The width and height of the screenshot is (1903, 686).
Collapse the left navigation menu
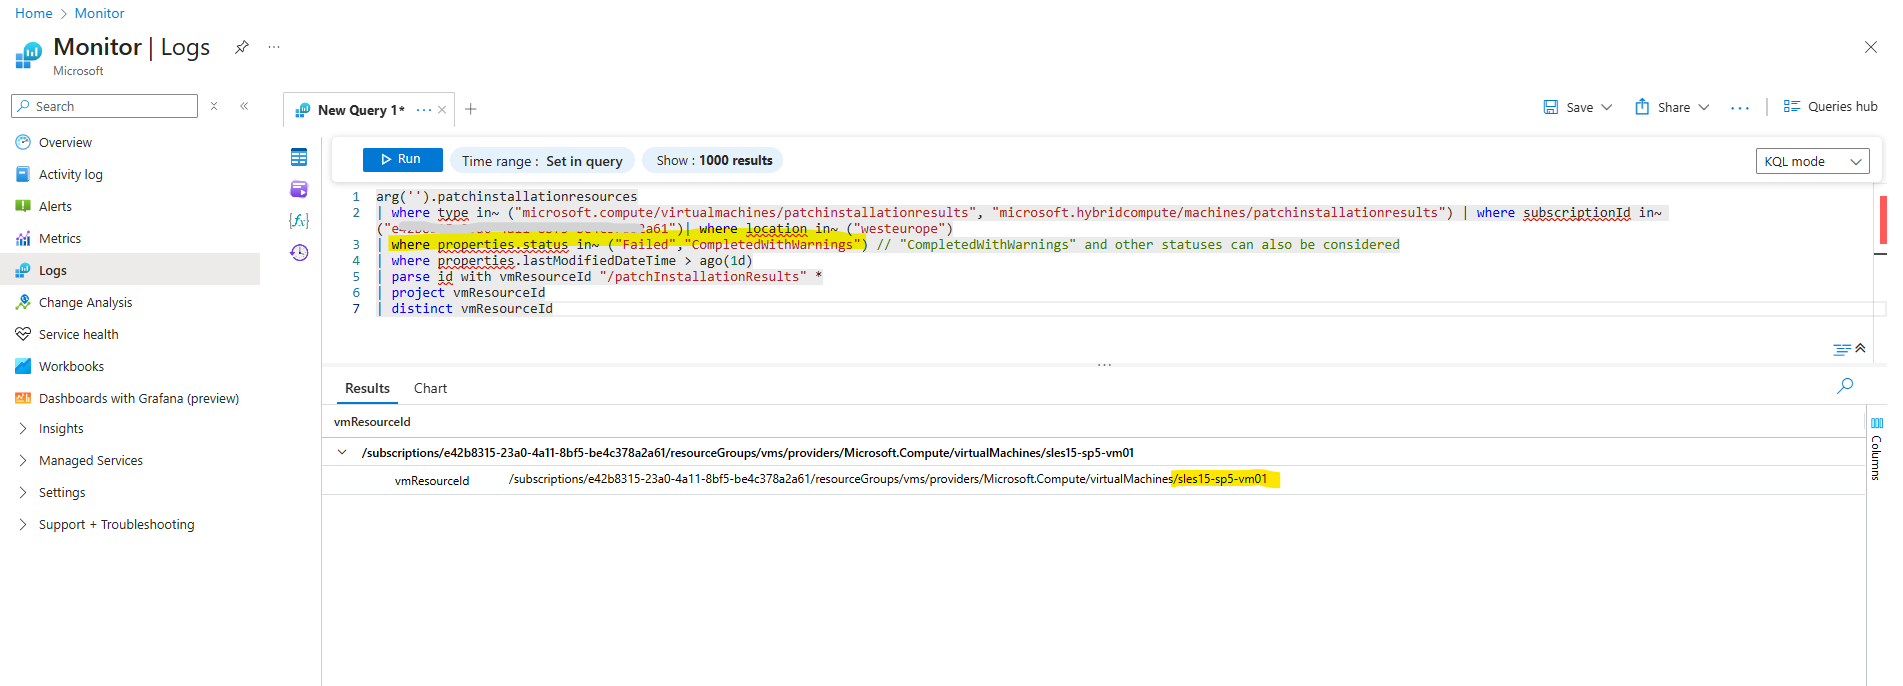(244, 106)
